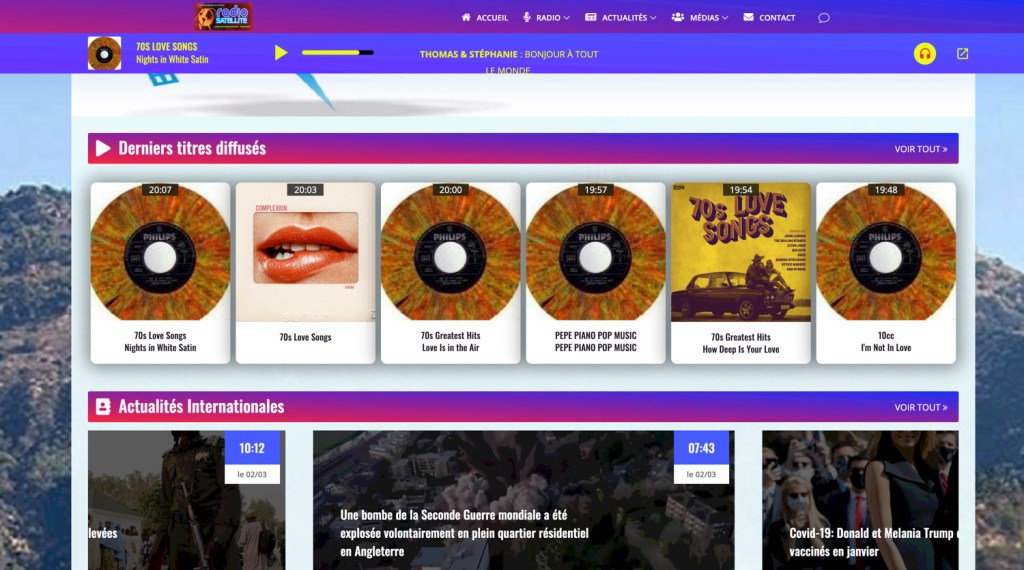This screenshot has width=1024, height=570.
Task: Expand the Radio dropdown menu
Action: point(546,18)
